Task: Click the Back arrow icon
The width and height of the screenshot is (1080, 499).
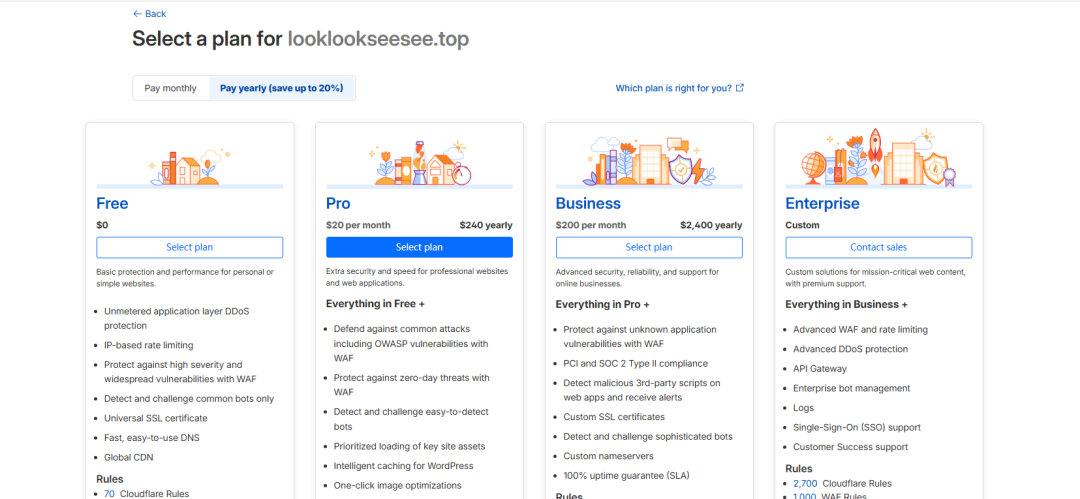Action: tap(137, 14)
